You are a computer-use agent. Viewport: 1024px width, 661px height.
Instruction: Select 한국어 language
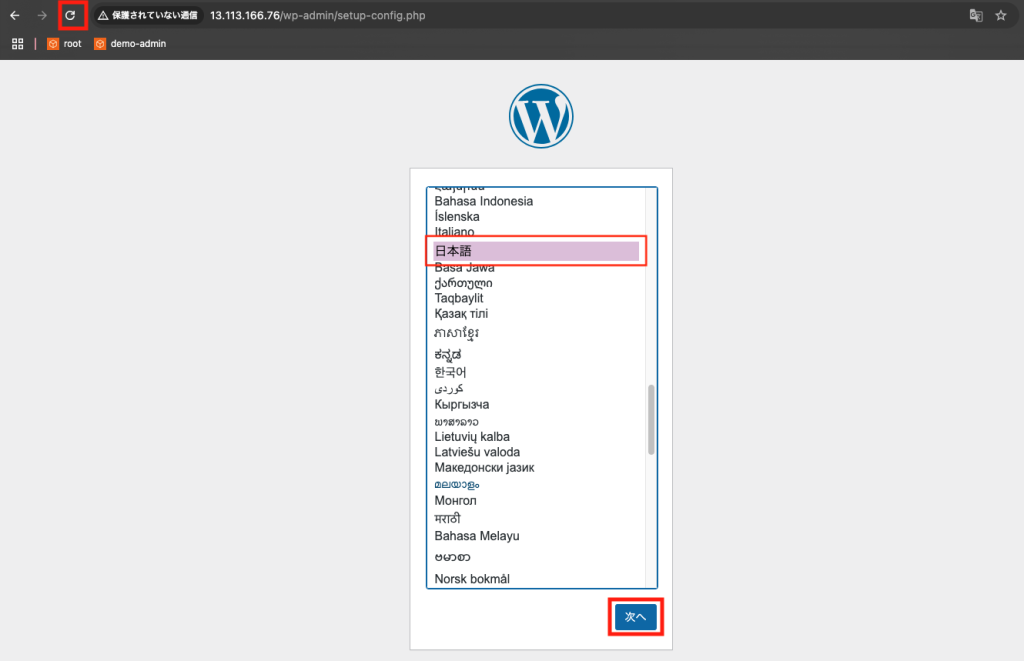pyautogui.click(x=536, y=372)
